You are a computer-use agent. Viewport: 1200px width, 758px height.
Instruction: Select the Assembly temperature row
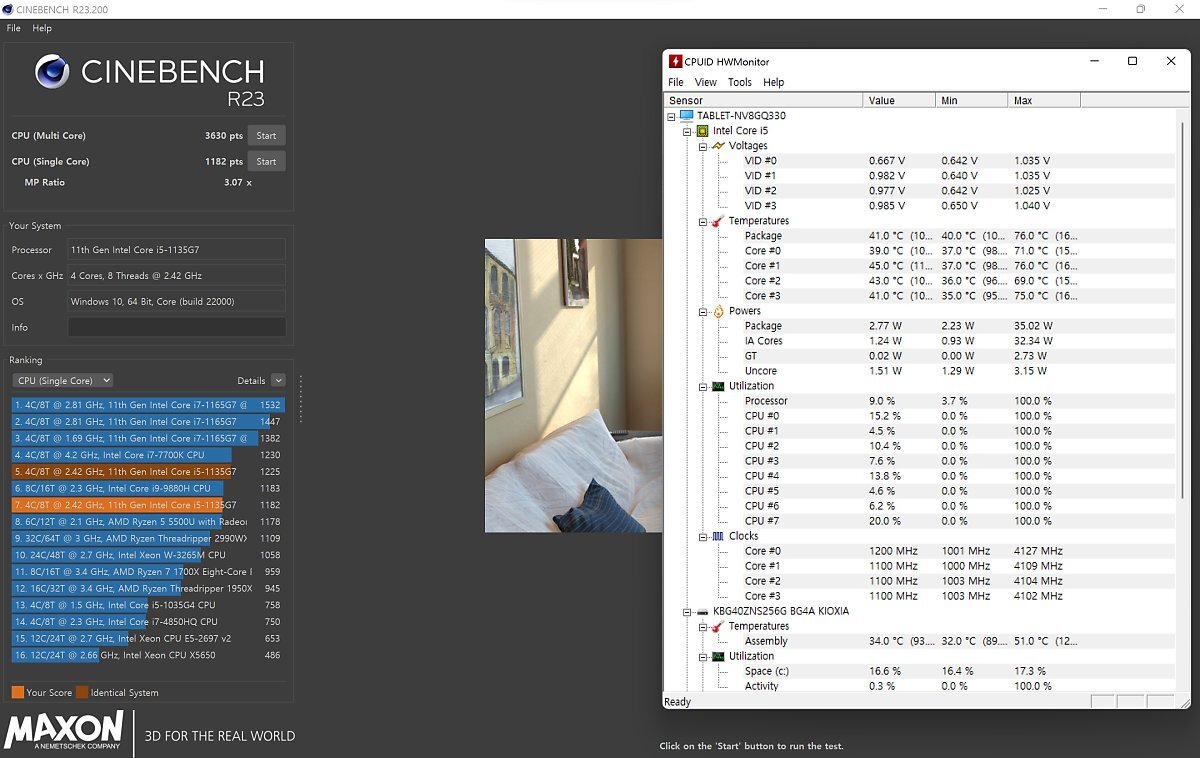pos(921,641)
